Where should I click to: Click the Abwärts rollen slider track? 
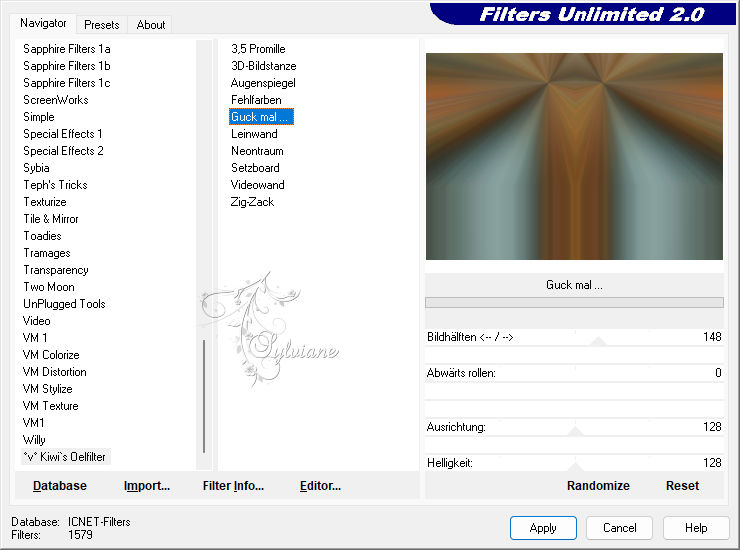574,372
